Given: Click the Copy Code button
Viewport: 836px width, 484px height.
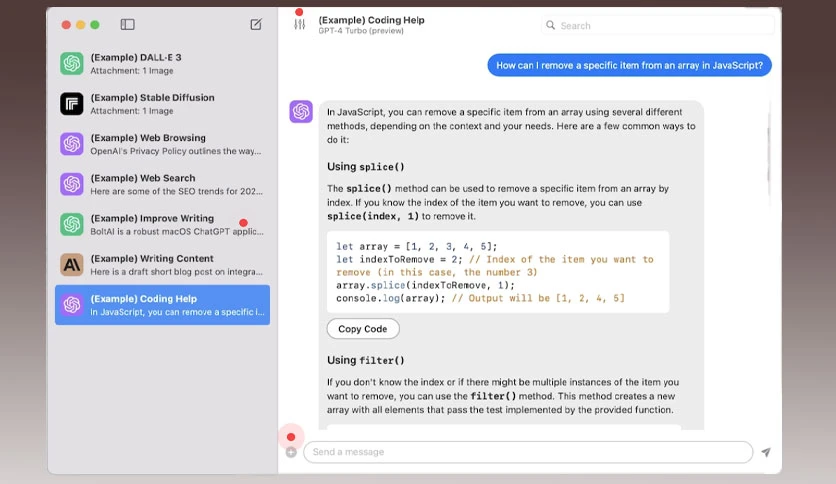Looking at the screenshot, I should click(363, 329).
